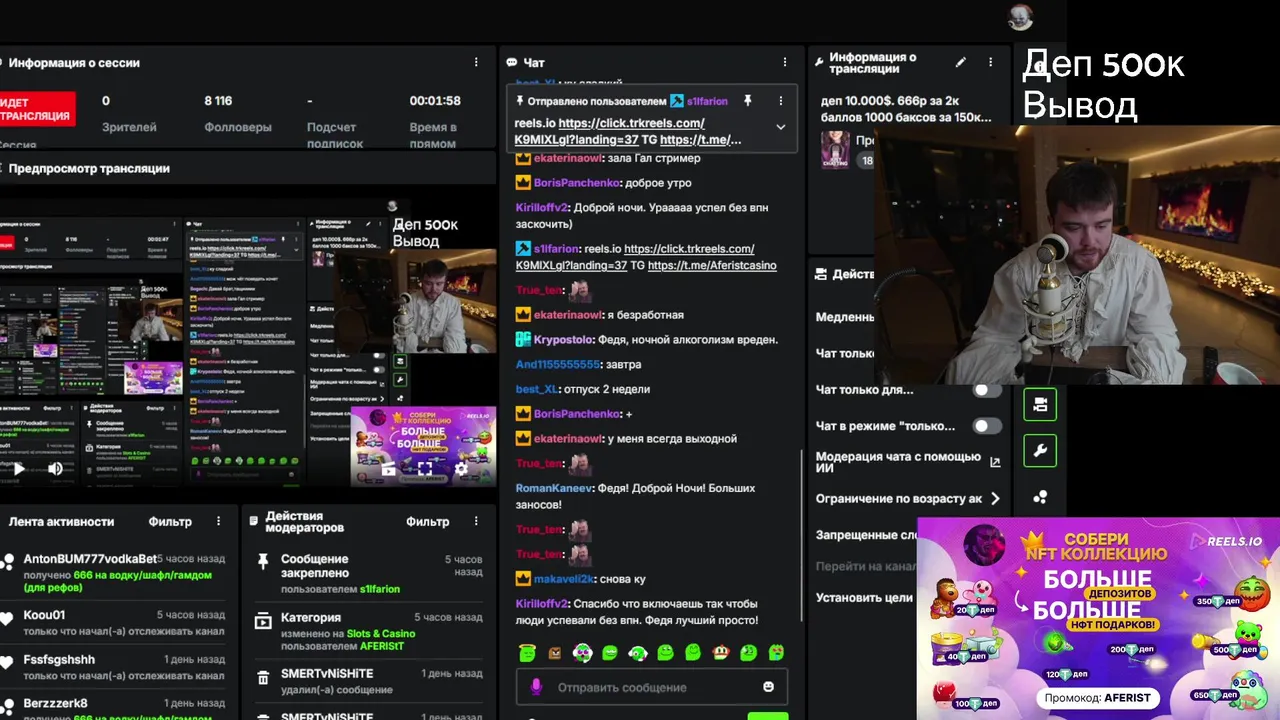Open pinned message options menu
1280x720 pixels.
click(x=781, y=101)
